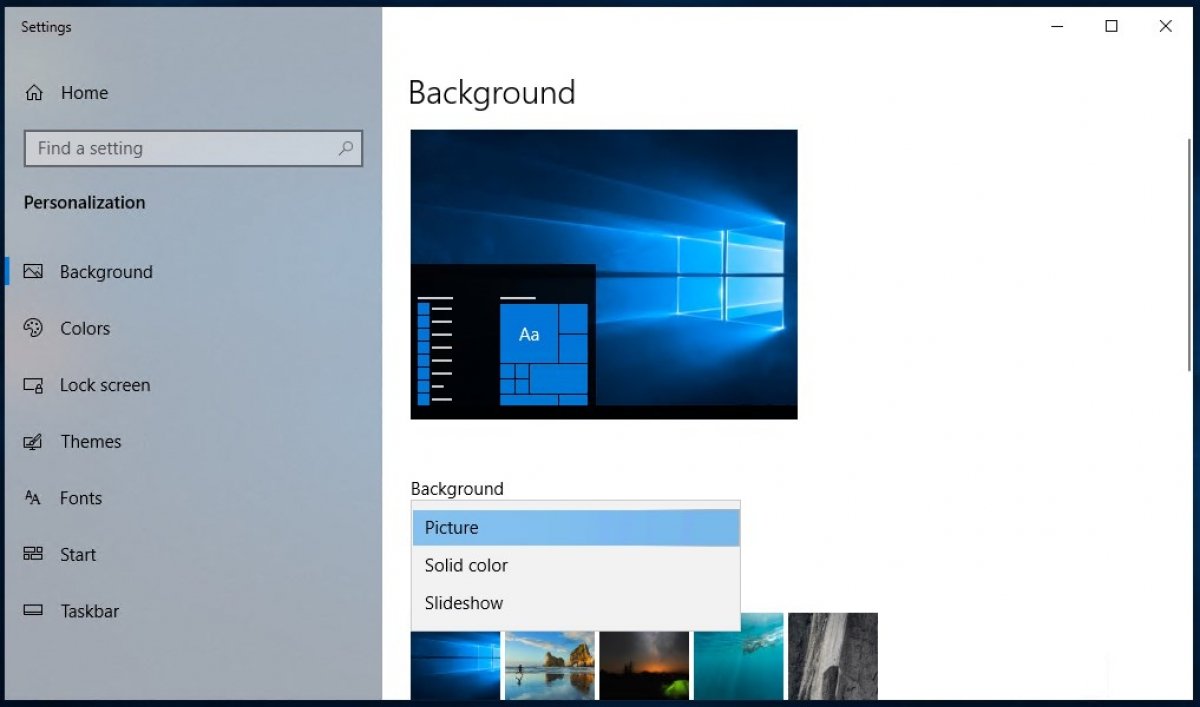Click the Home house icon
Screen dimensions: 1200x707
coord(32,92)
